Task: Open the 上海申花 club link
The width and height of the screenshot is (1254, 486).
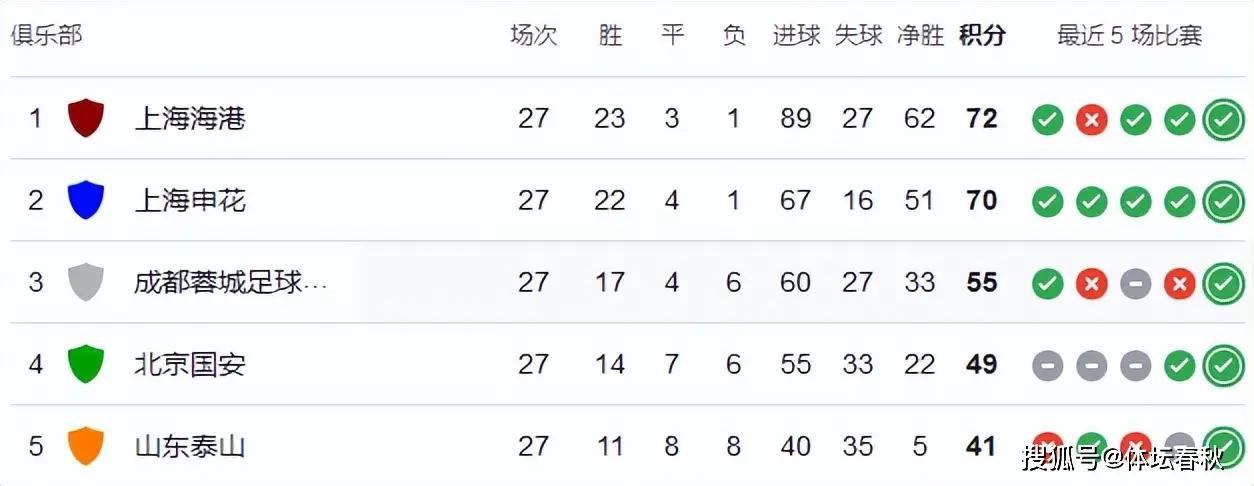Action: pyautogui.click(x=190, y=200)
